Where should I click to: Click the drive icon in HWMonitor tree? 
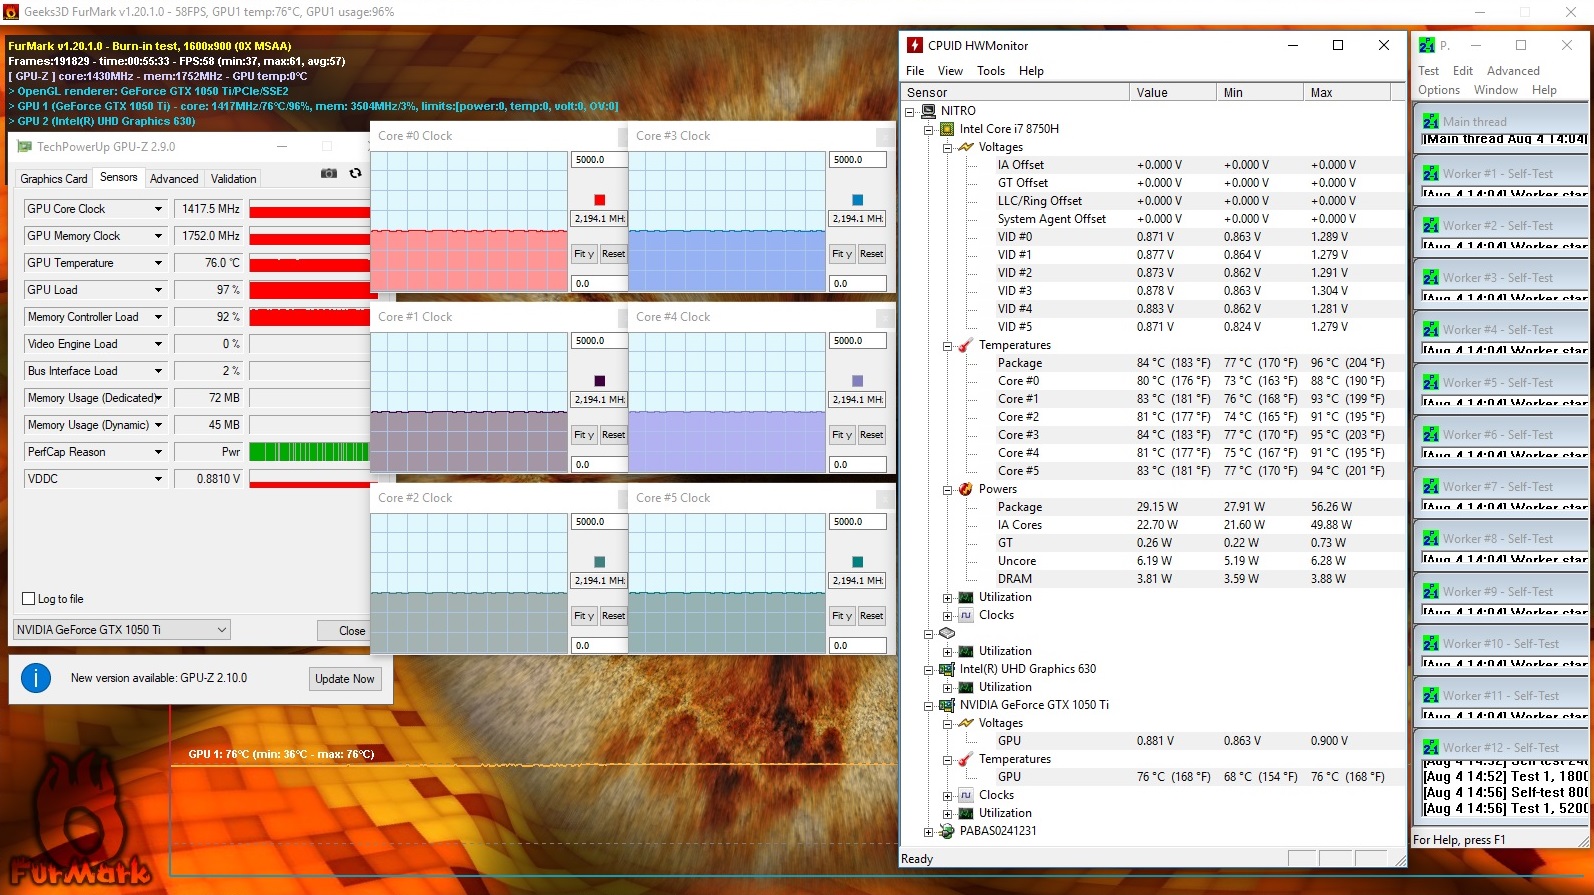[x=947, y=633]
